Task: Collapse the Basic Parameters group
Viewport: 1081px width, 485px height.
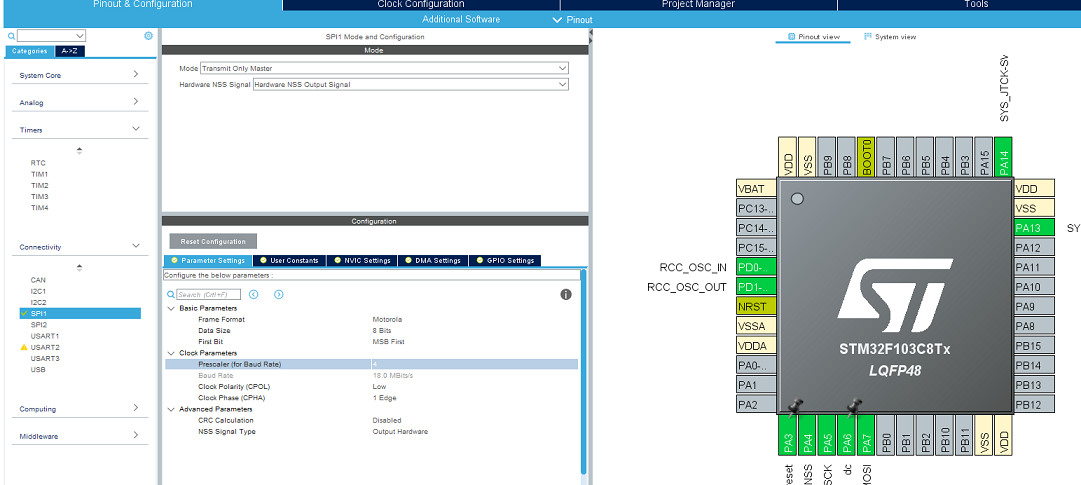Action: tap(171, 308)
